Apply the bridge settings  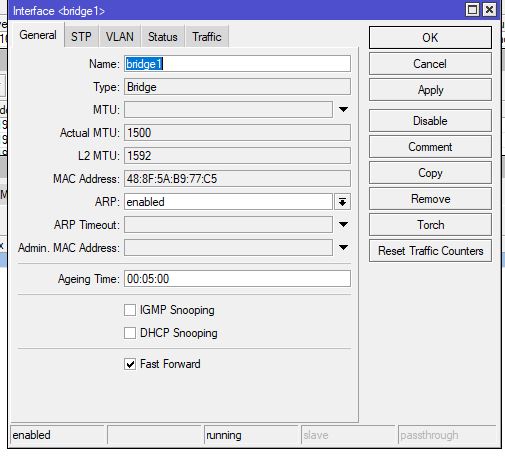coord(430,90)
